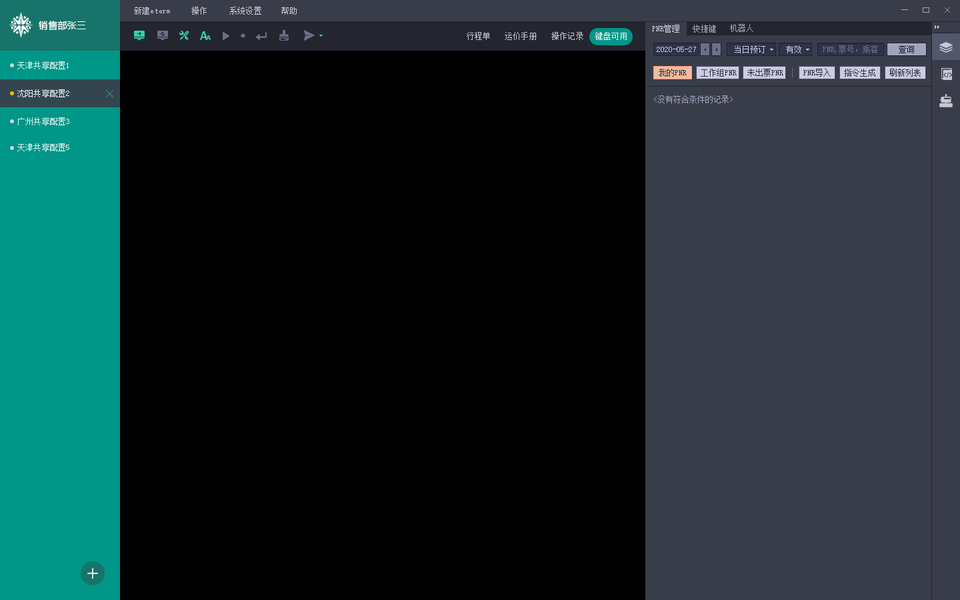Click the code brackets icon on right sidebar
This screenshot has width=960, height=600.
(x=946, y=74)
